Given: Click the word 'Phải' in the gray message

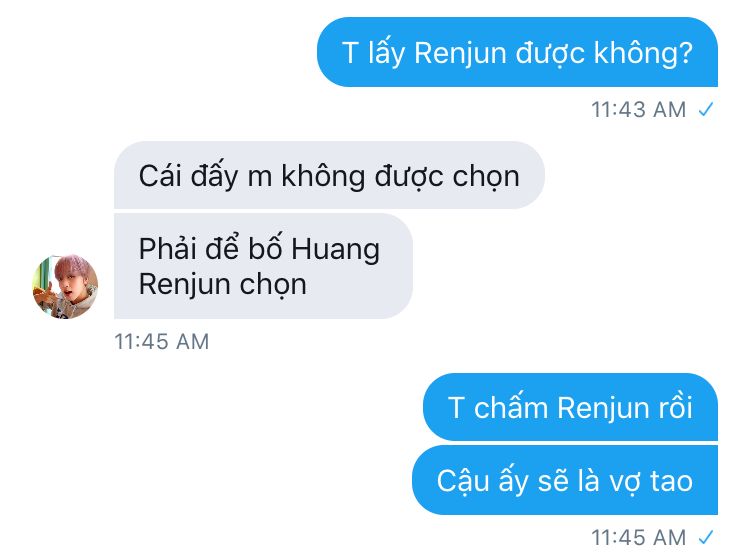Looking at the screenshot, I should pos(166,249).
